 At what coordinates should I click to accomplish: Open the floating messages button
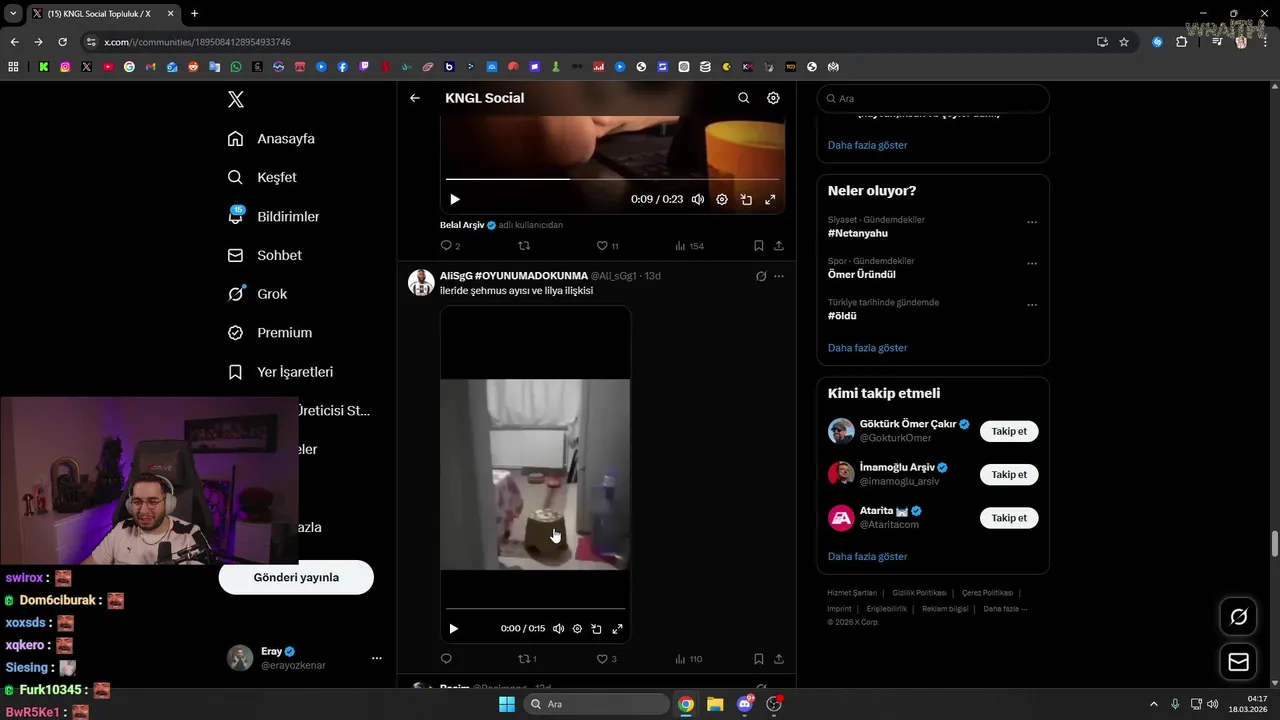point(1239,662)
